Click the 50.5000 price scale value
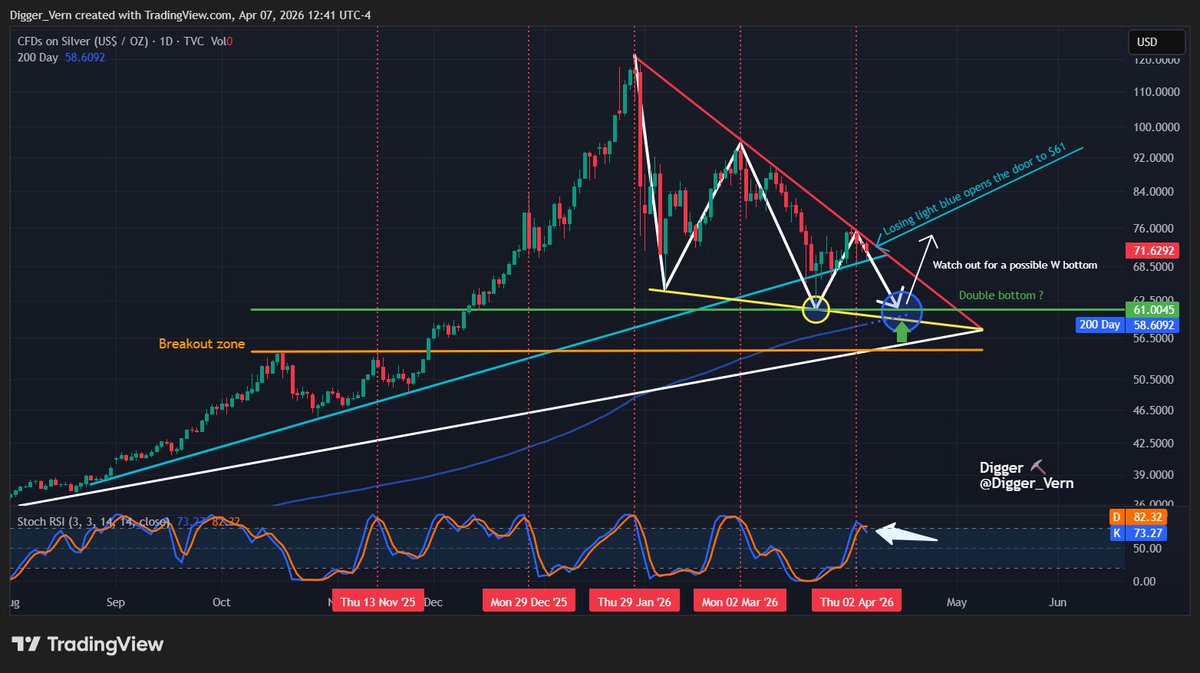1200x673 pixels. click(x=1151, y=380)
